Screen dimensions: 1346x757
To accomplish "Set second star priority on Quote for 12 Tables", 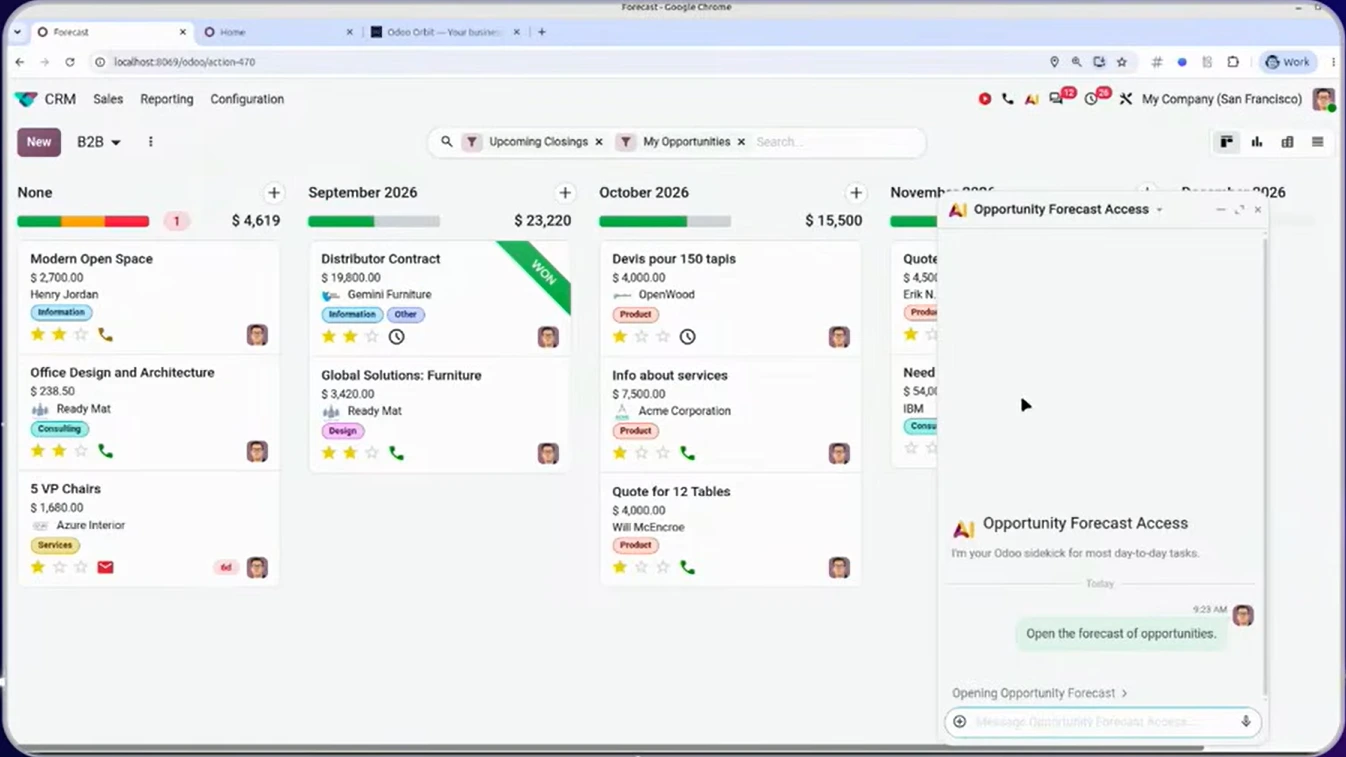I will [x=641, y=567].
